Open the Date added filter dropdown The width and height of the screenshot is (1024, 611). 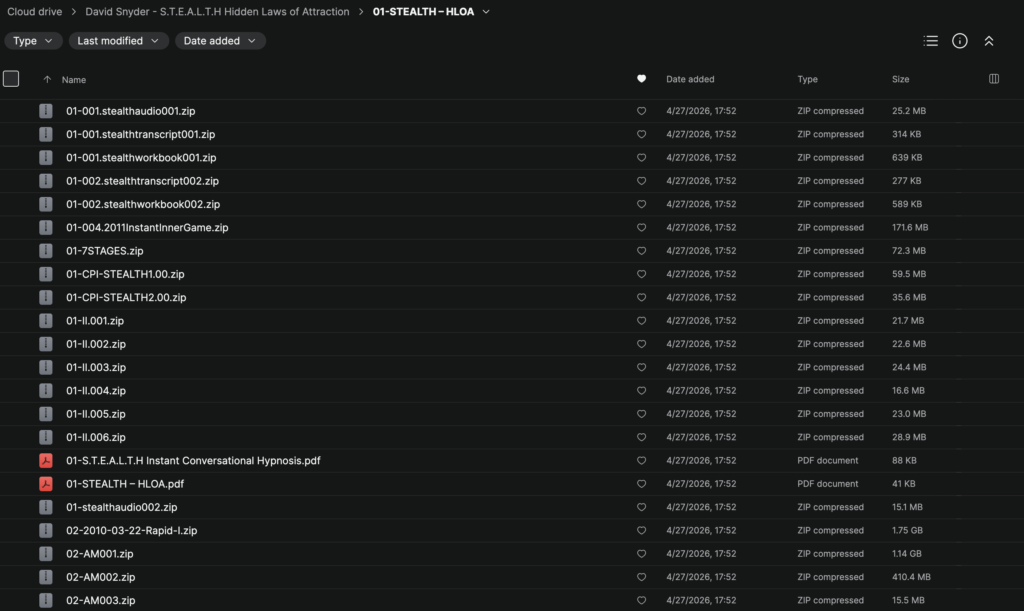[220, 40]
